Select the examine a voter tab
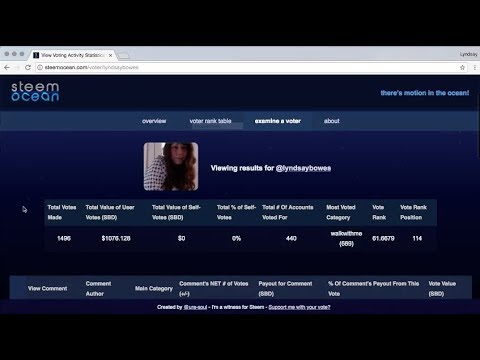 [278, 121]
